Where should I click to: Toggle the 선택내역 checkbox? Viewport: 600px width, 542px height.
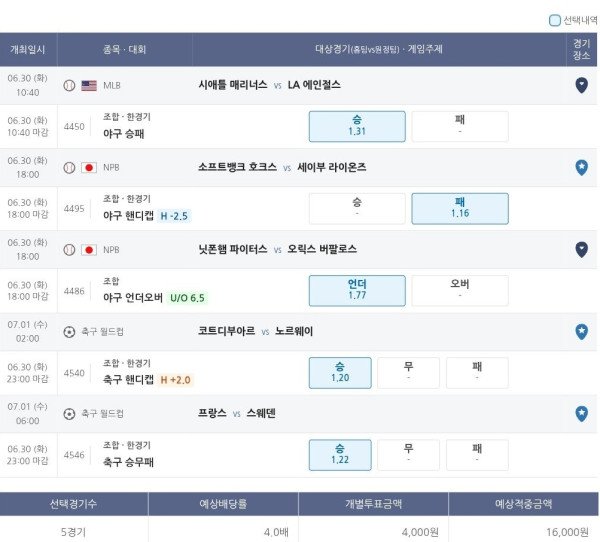coord(554,20)
